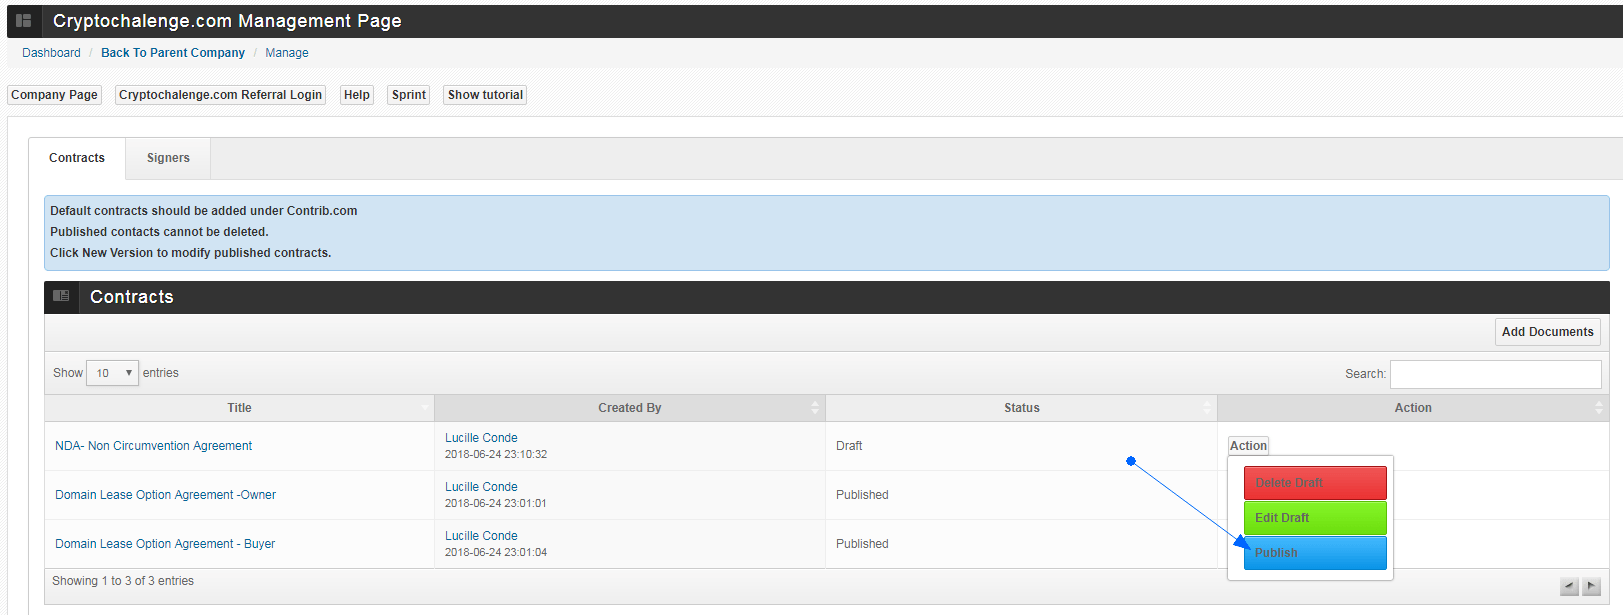This screenshot has width=1623, height=615.
Task: Open Domain Lease Option Agreement -Owner contract
Action: 165,495
